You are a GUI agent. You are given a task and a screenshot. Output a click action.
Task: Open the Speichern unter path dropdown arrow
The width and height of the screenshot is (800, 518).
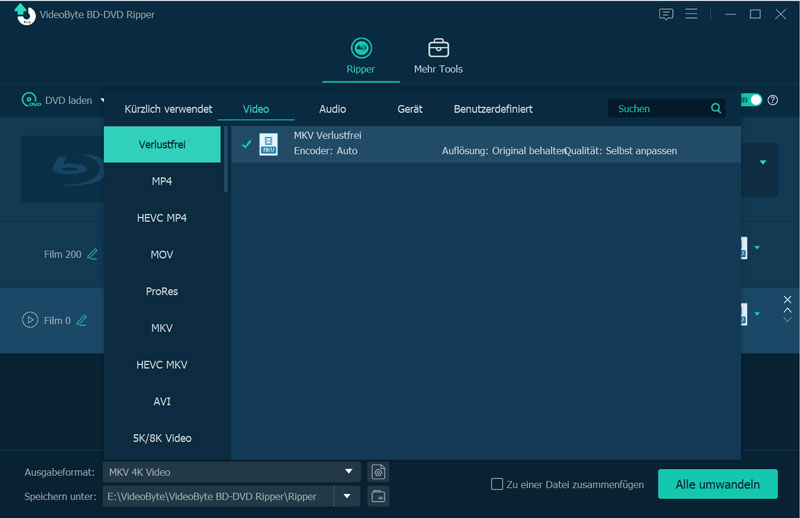(347, 496)
